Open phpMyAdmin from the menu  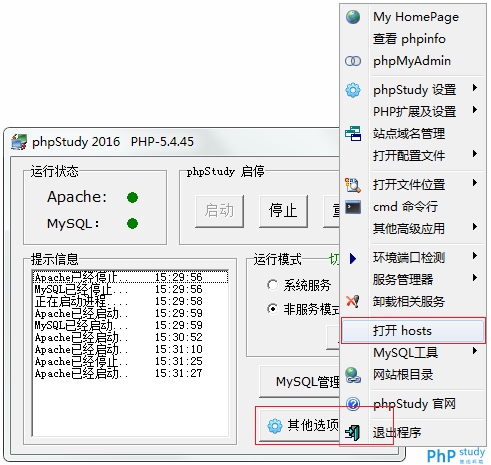pyautogui.click(x=413, y=61)
